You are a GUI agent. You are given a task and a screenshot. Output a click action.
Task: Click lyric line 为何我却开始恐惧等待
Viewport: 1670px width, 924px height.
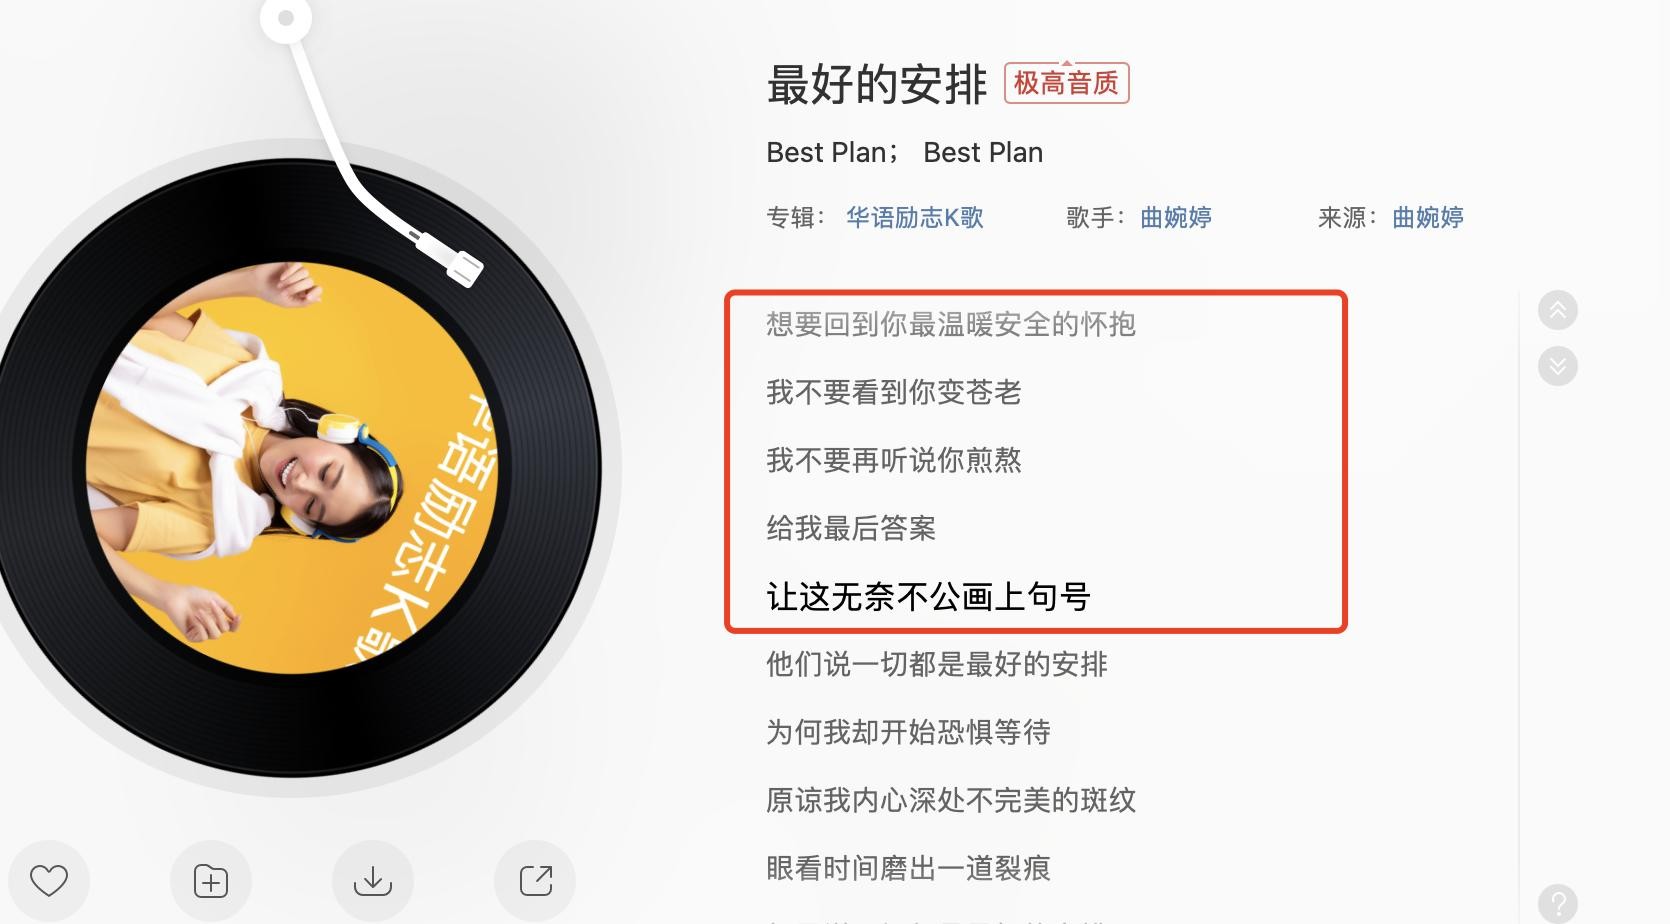click(x=908, y=732)
